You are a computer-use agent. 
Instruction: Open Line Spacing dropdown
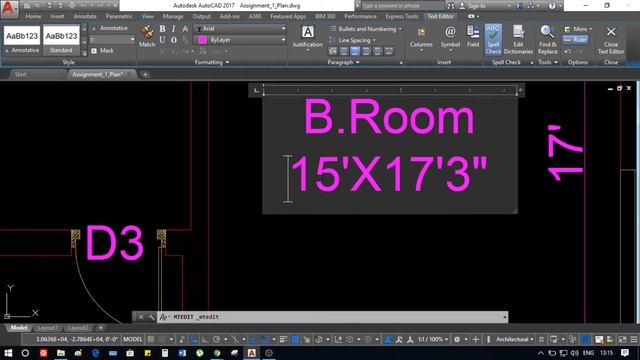[x=352, y=40]
